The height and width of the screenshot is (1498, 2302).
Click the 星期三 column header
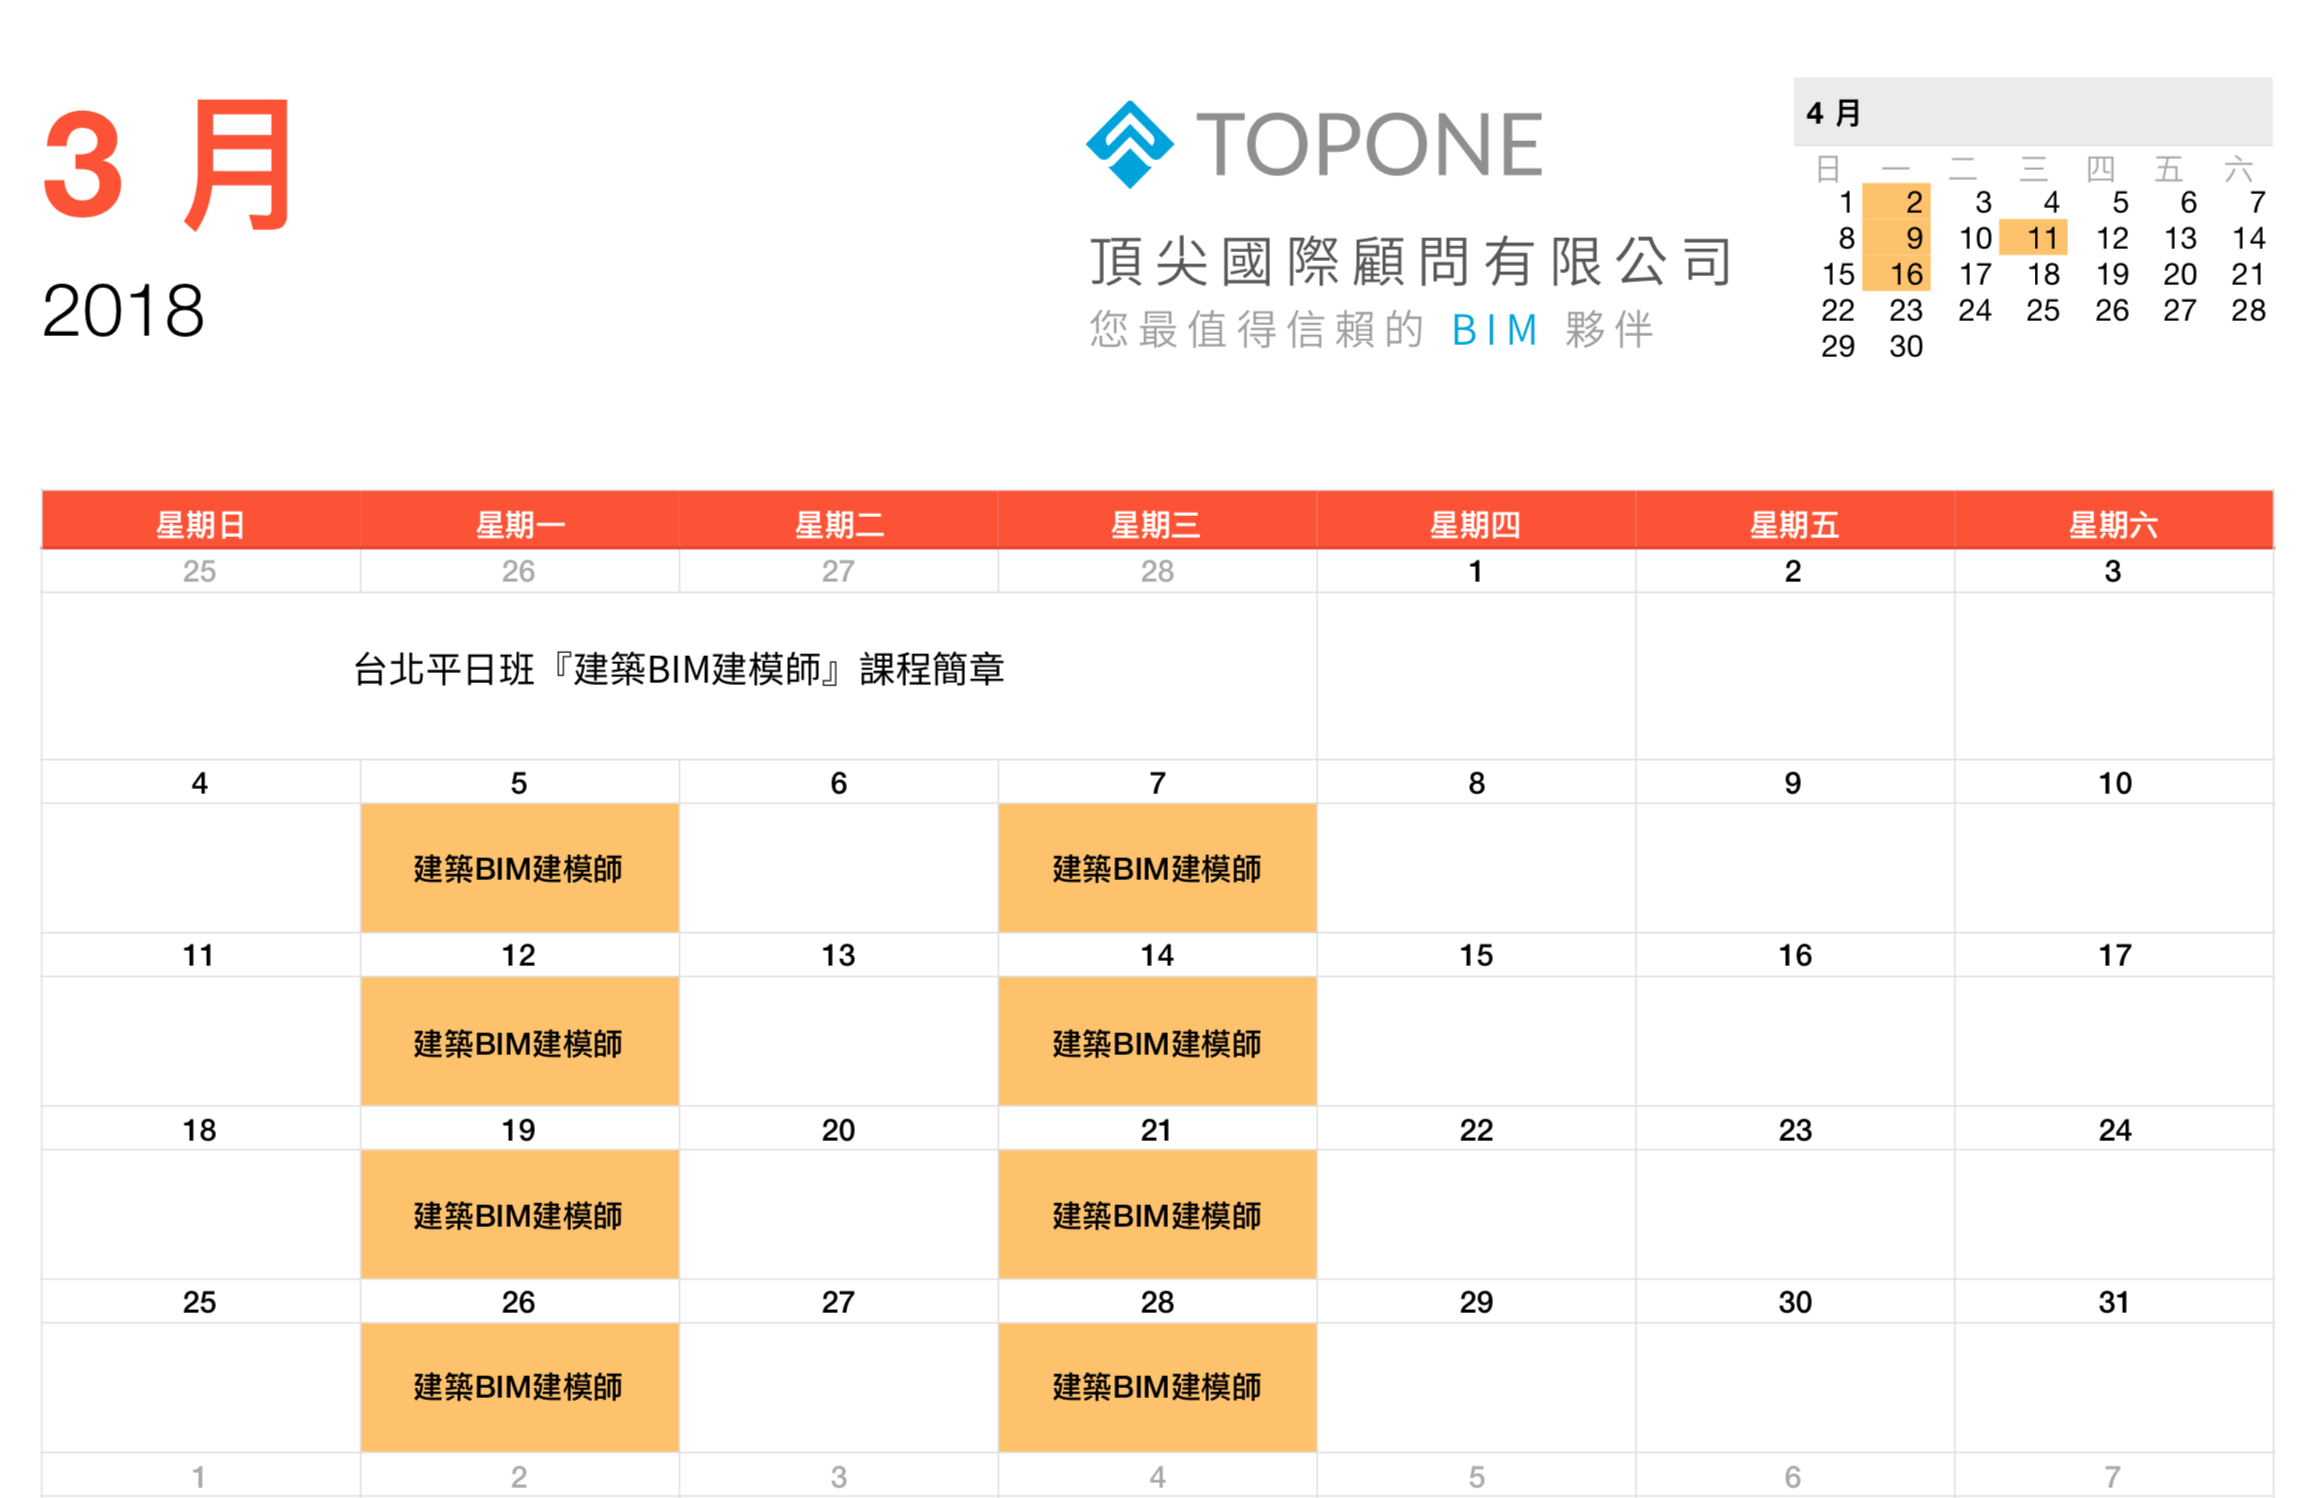(x=1156, y=524)
